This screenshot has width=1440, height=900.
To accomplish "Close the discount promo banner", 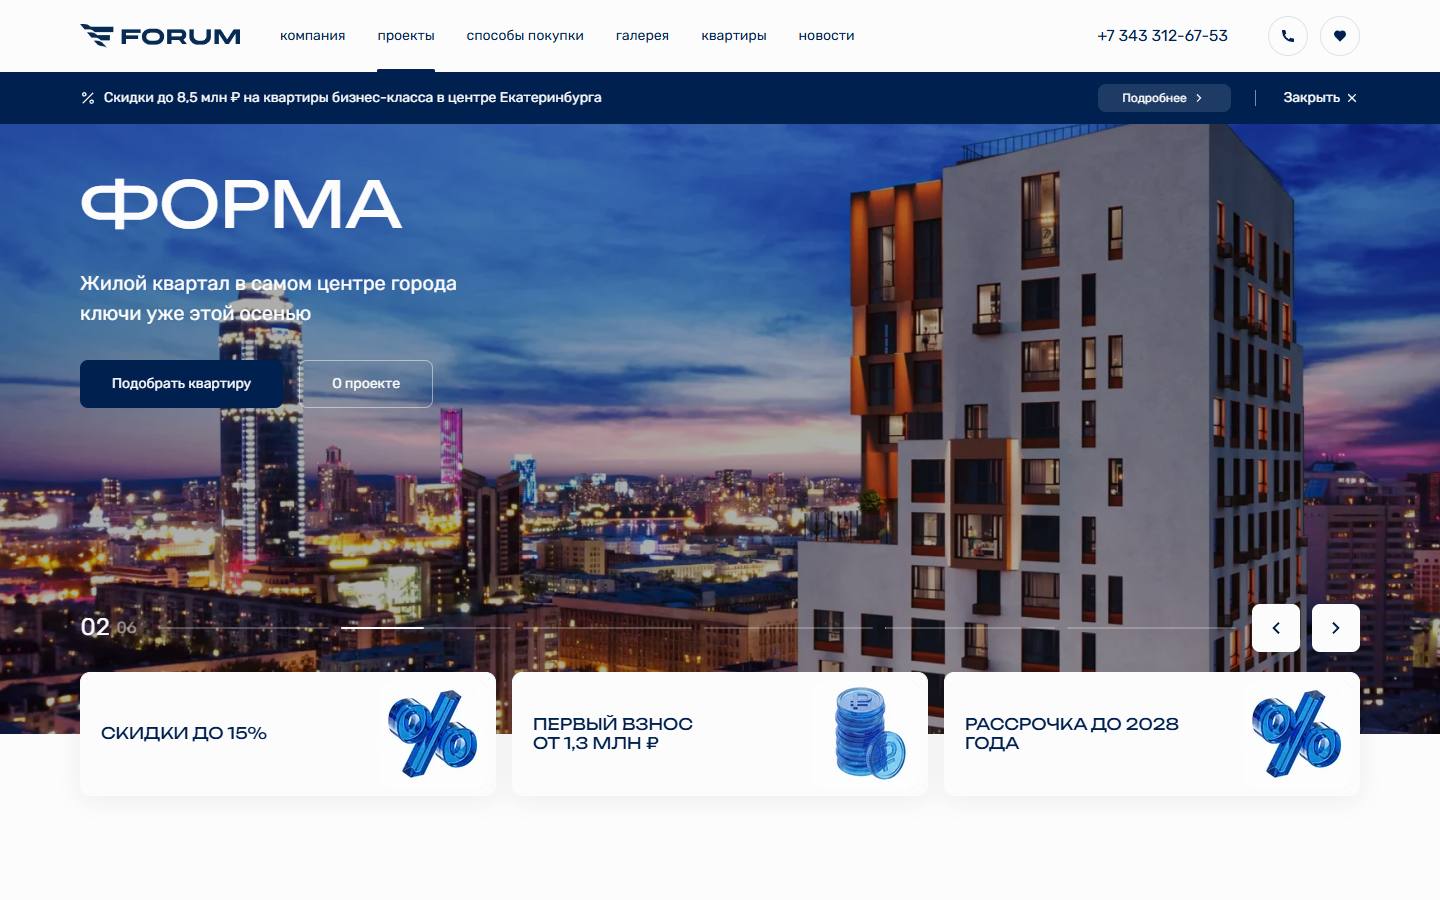I will pos(1320,98).
